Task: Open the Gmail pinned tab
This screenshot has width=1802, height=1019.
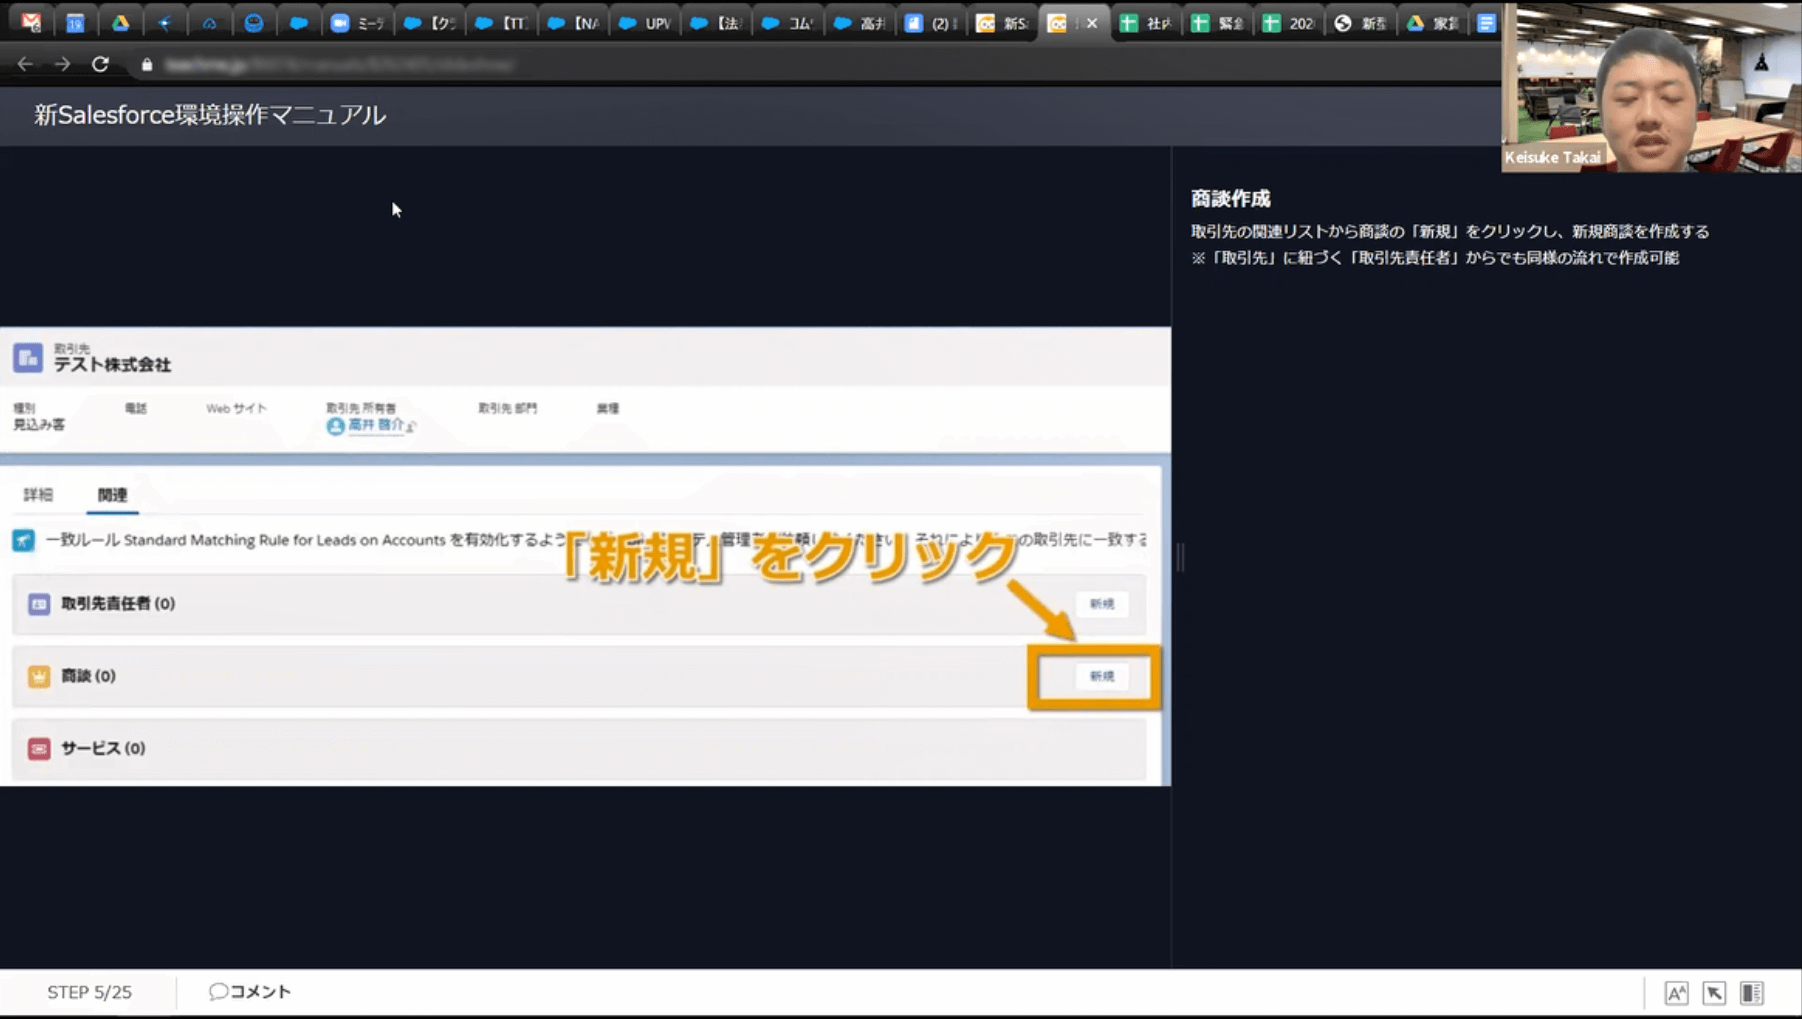Action: tap(31, 22)
